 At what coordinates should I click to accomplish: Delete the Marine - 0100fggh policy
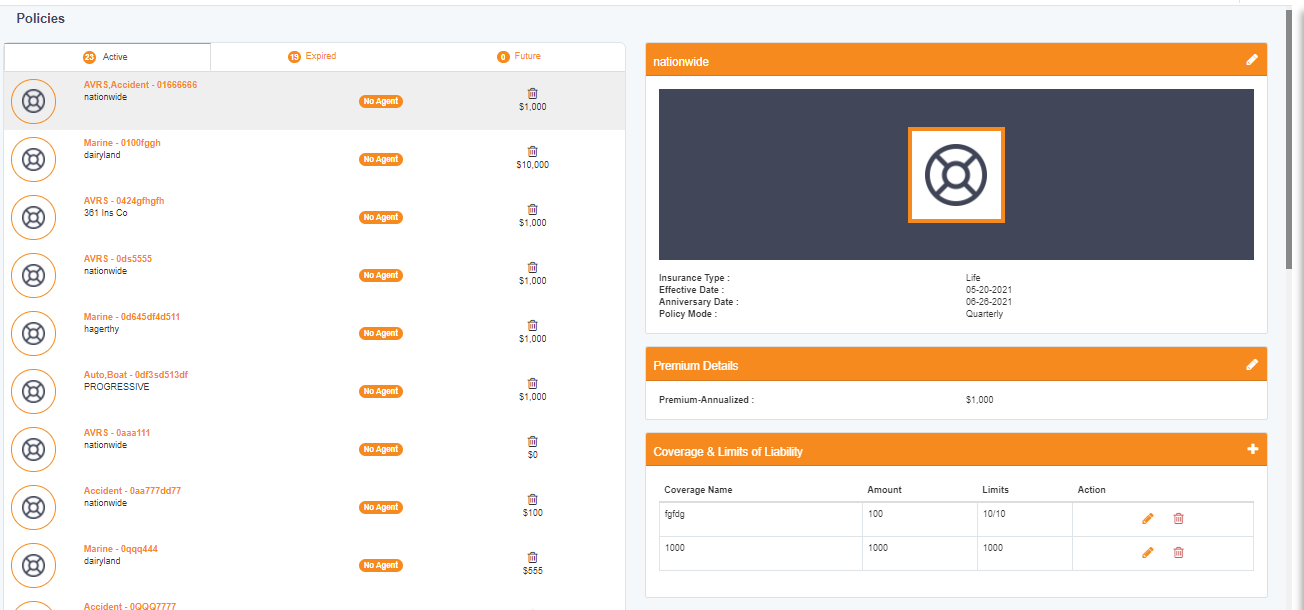tap(532, 151)
